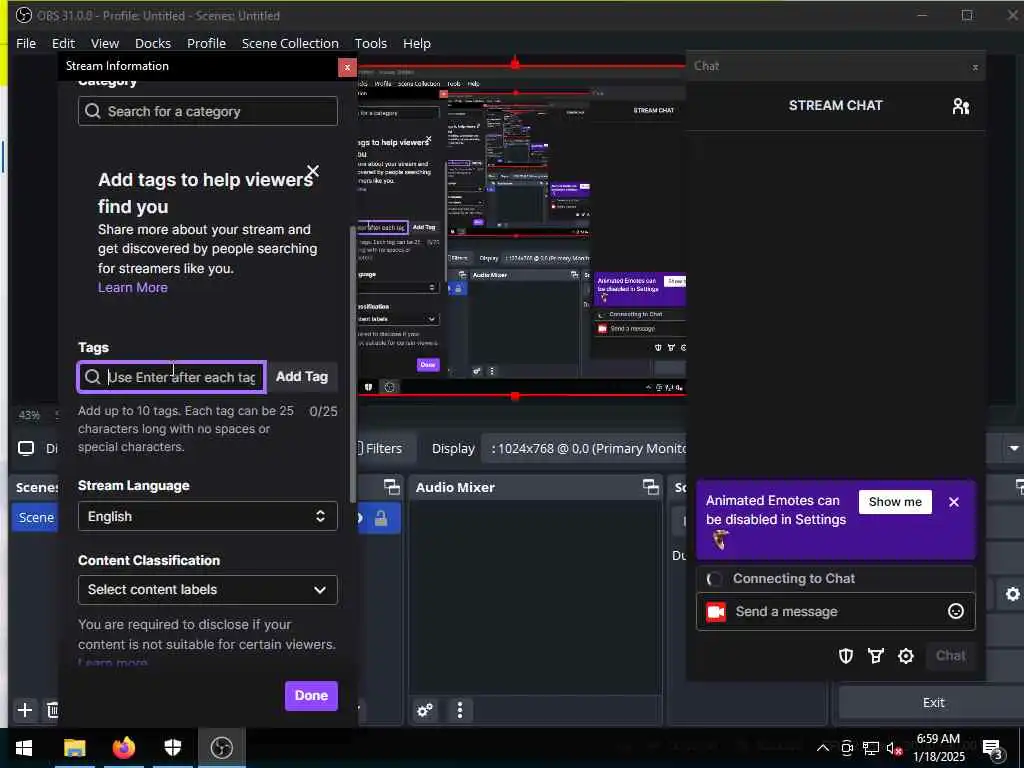The width and height of the screenshot is (1024, 768).
Task: Close the Chat dock
Action: 975,67
